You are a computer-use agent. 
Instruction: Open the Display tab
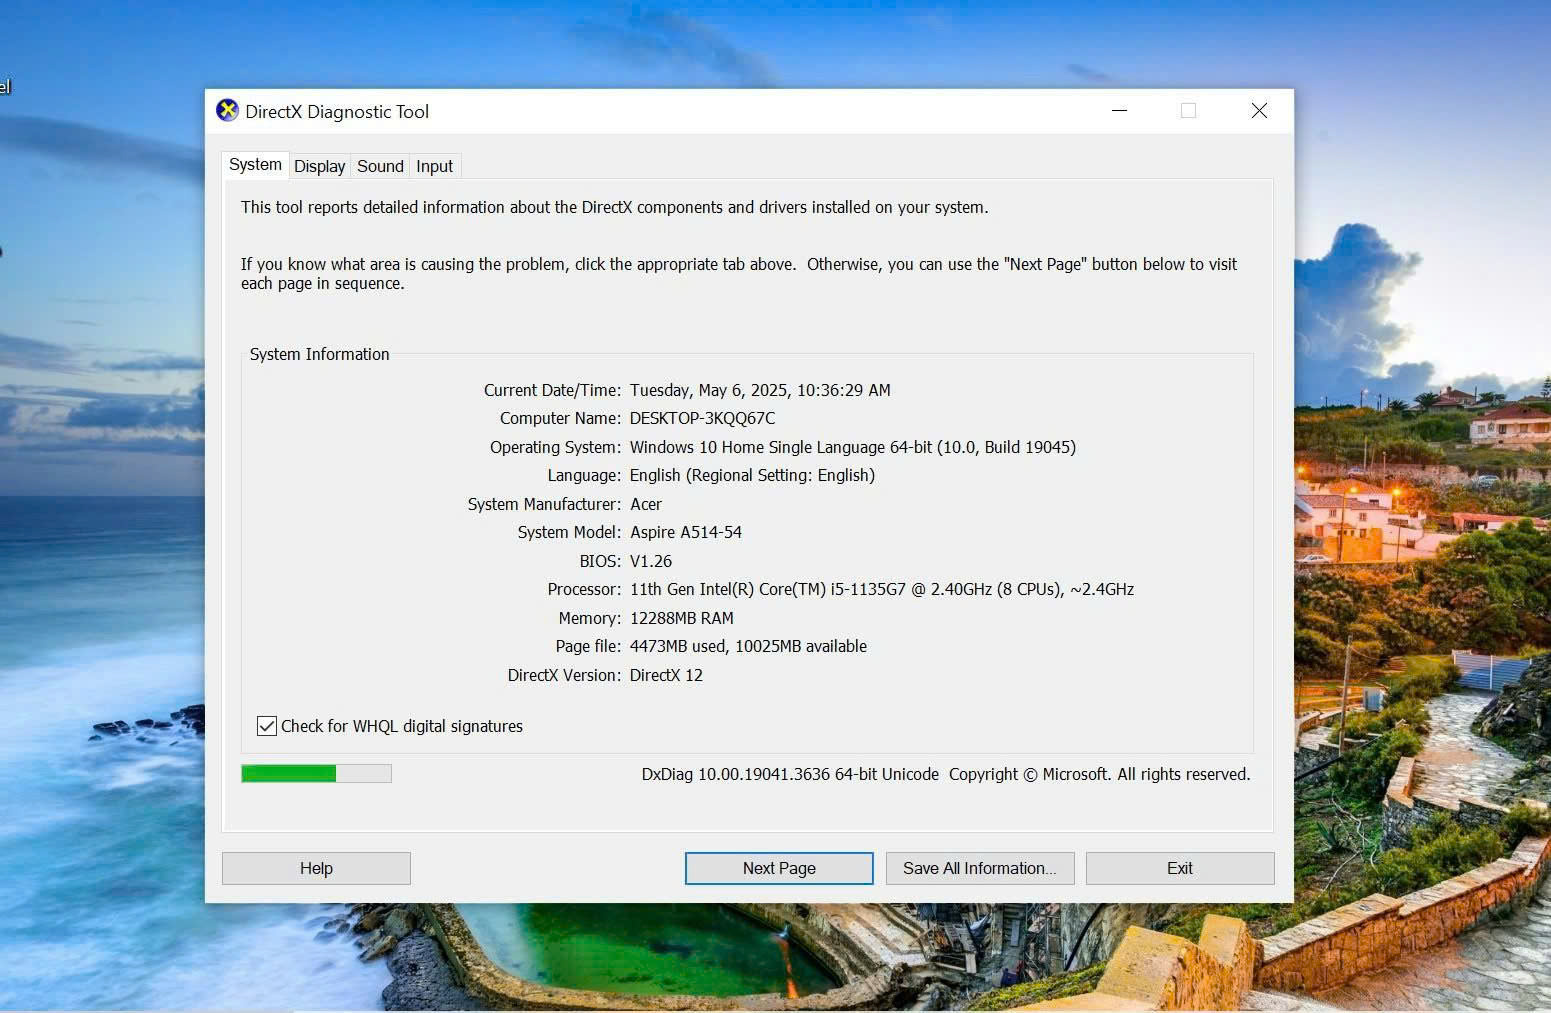pyautogui.click(x=319, y=166)
